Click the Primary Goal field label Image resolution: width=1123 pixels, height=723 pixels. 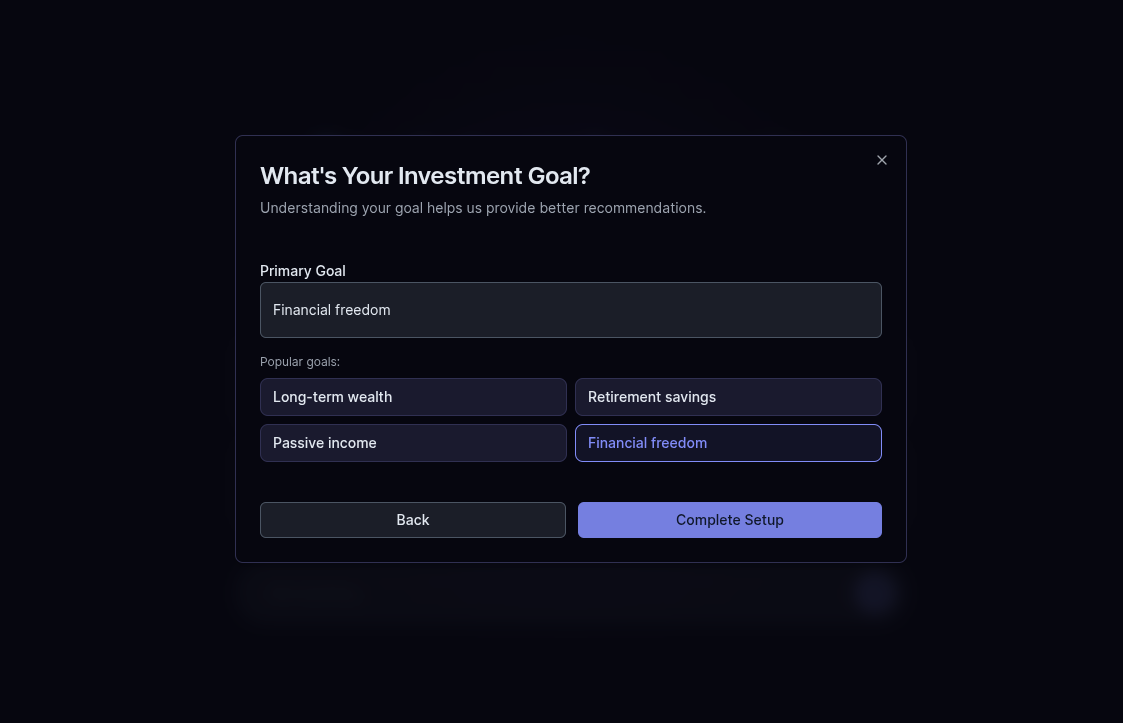pos(302,271)
